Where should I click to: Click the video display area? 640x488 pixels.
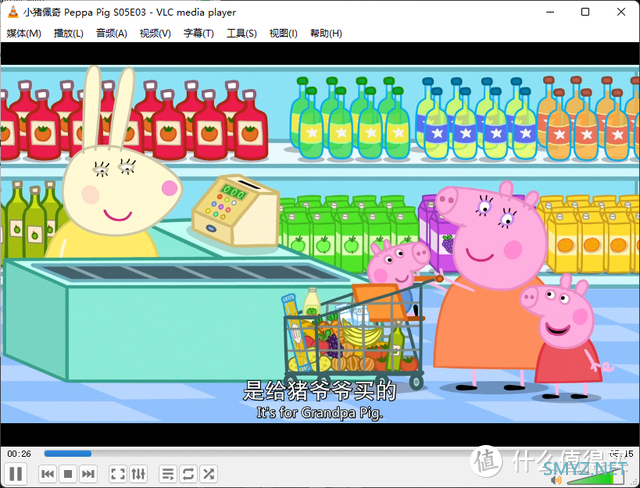320,244
